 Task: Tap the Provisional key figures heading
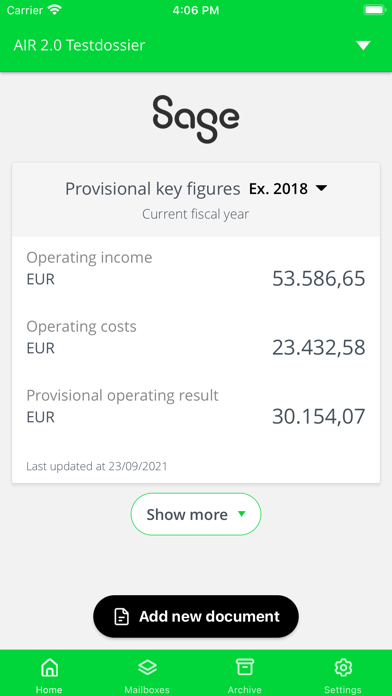(x=153, y=189)
